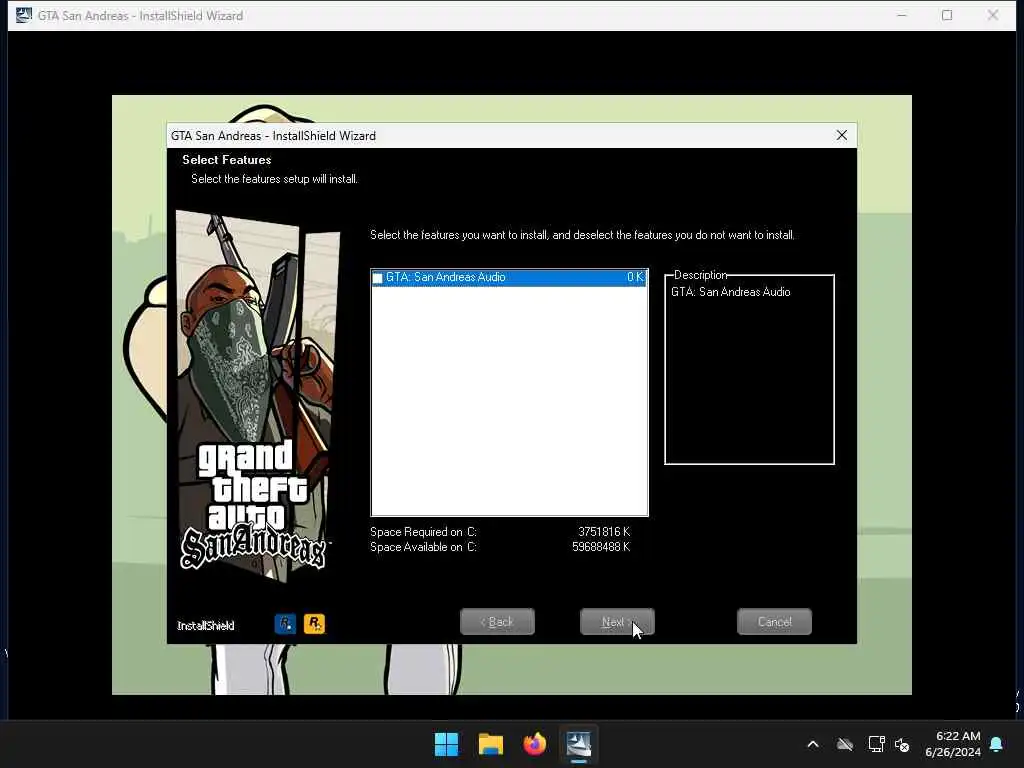The height and width of the screenshot is (768, 1024).
Task: Show hidden system tray icons
Action: (813, 744)
